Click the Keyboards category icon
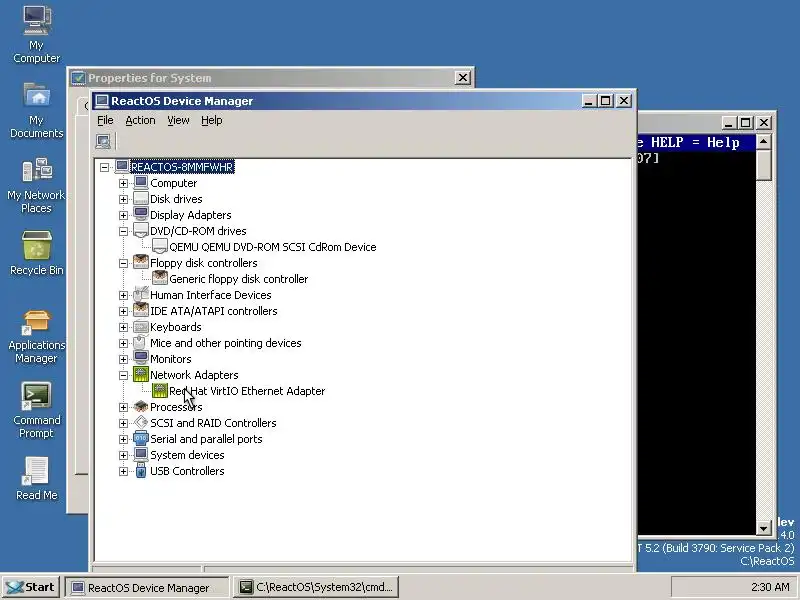Screen dimensions: 800x600 [141, 327]
